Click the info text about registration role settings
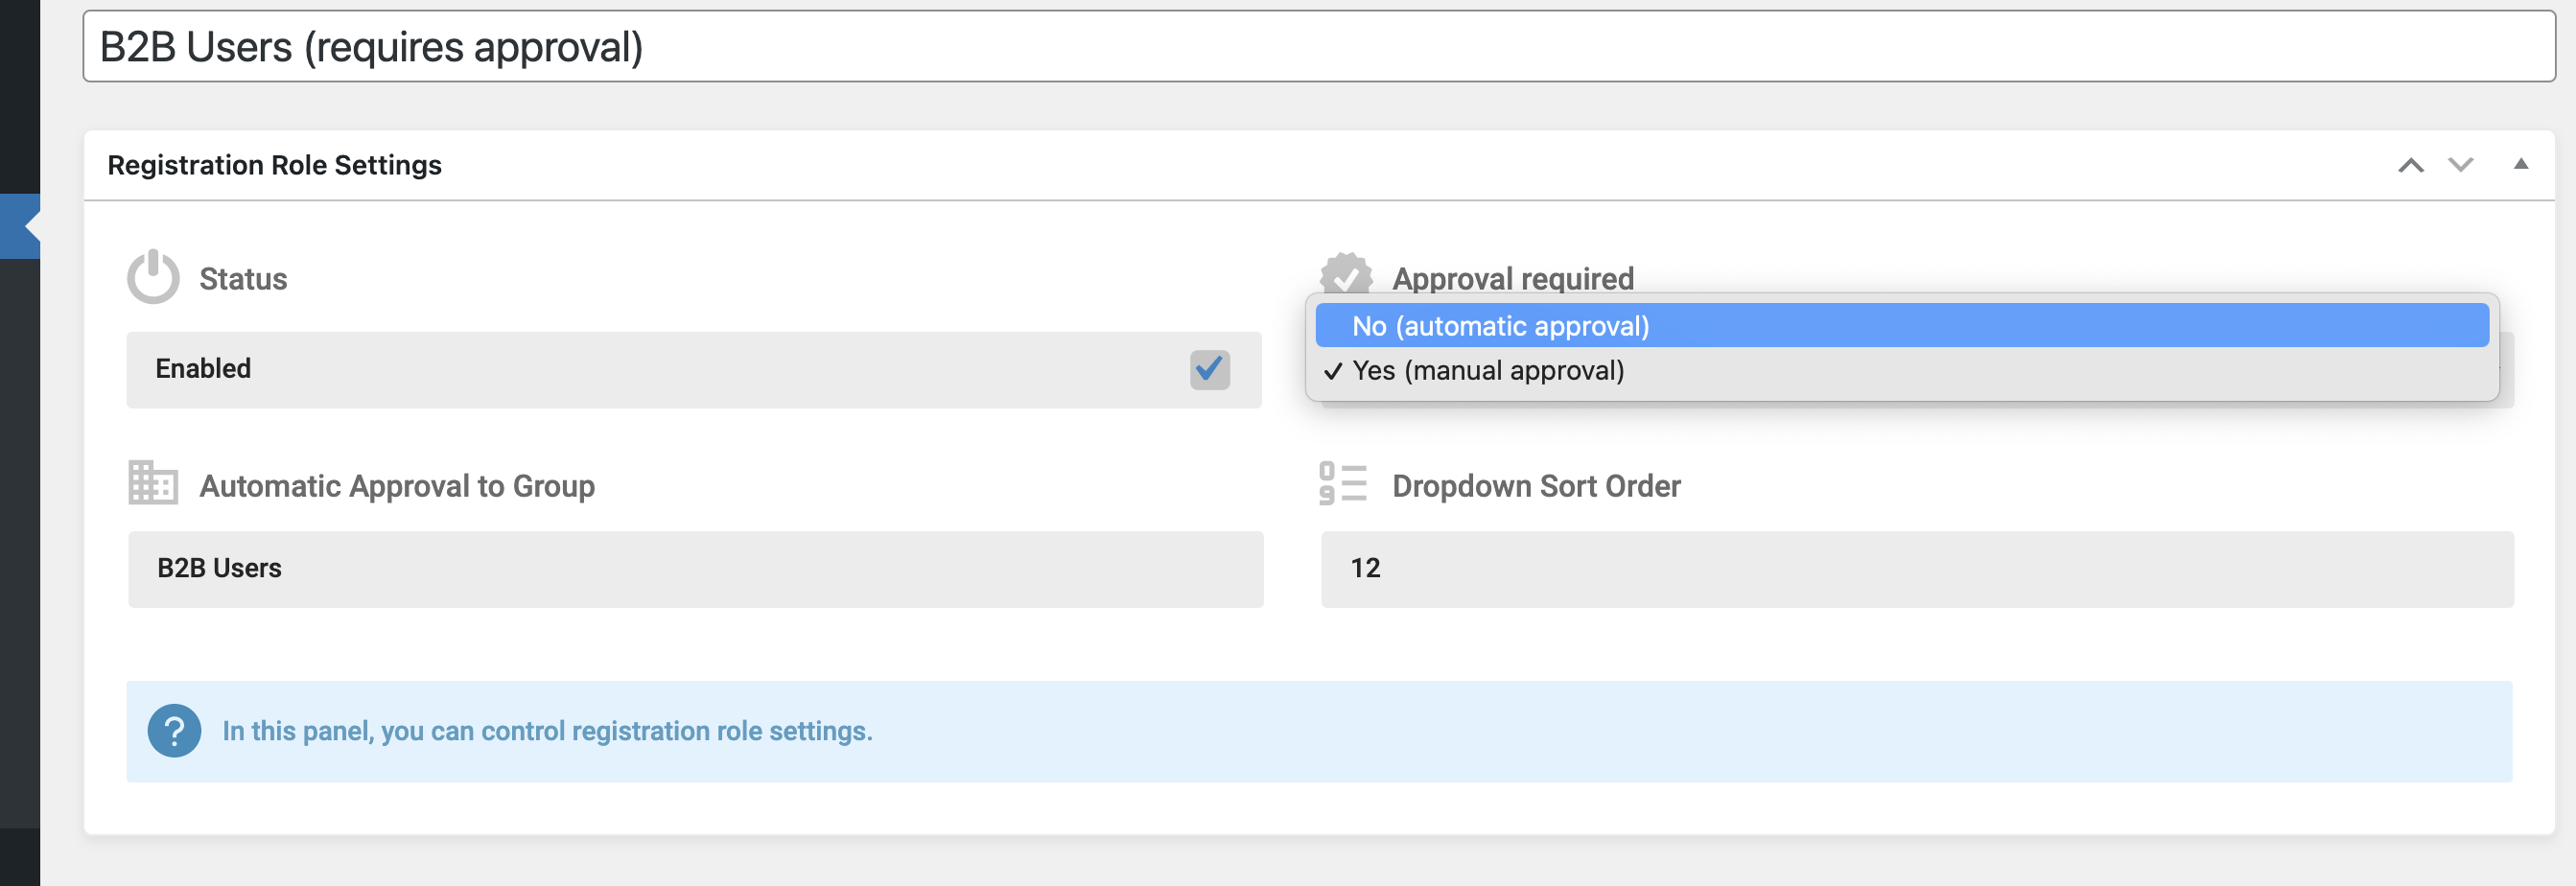 tap(547, 731)
